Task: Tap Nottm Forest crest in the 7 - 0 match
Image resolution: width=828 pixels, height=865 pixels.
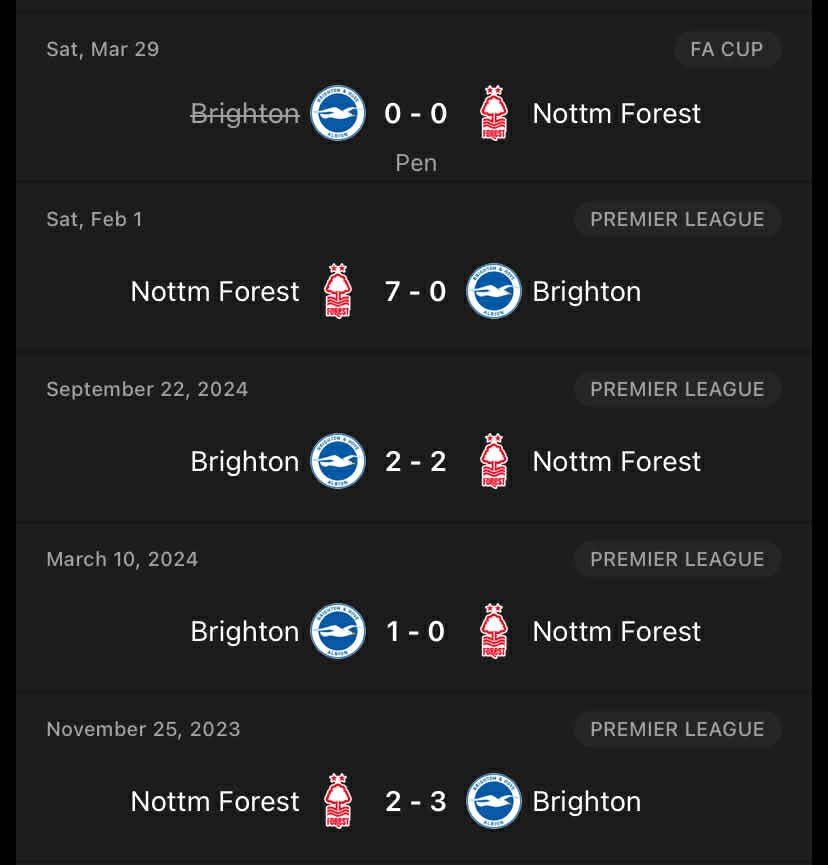Action: click(x=337, y=291)
